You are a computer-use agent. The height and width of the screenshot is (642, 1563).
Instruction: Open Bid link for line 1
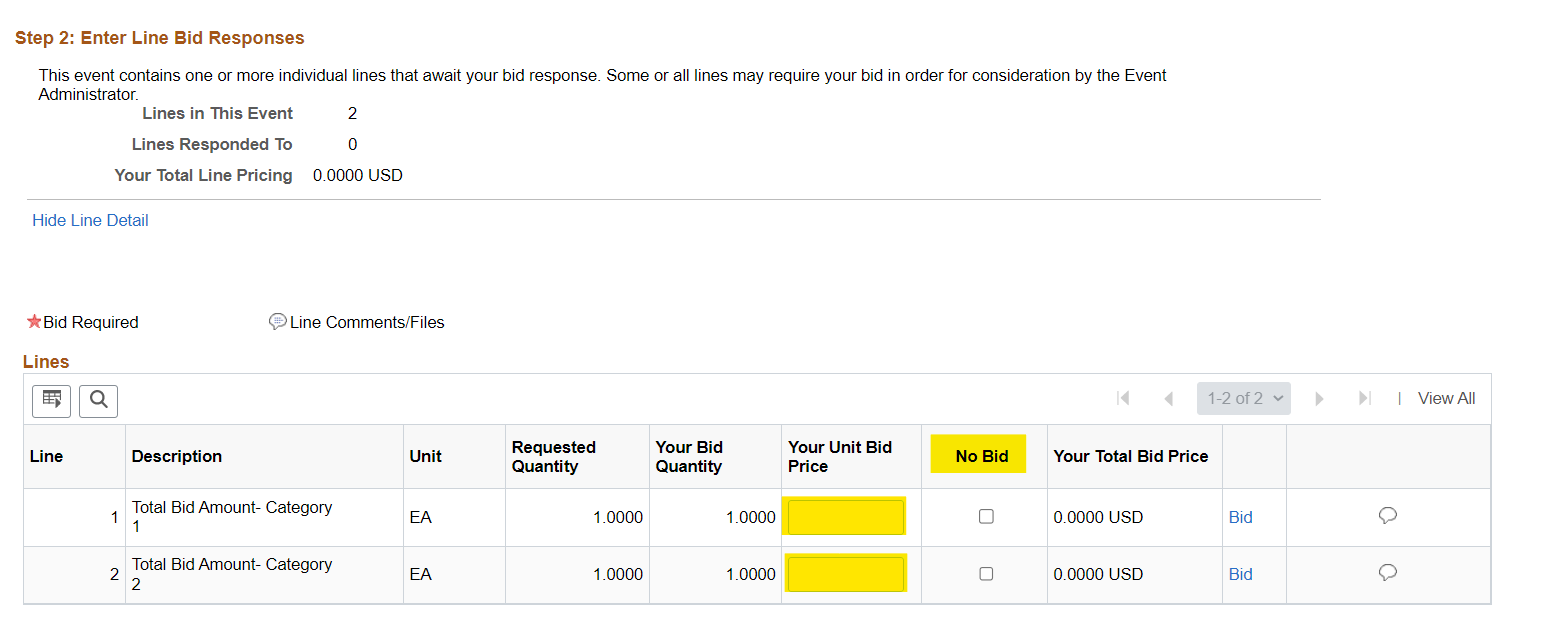pos(1240,517)
